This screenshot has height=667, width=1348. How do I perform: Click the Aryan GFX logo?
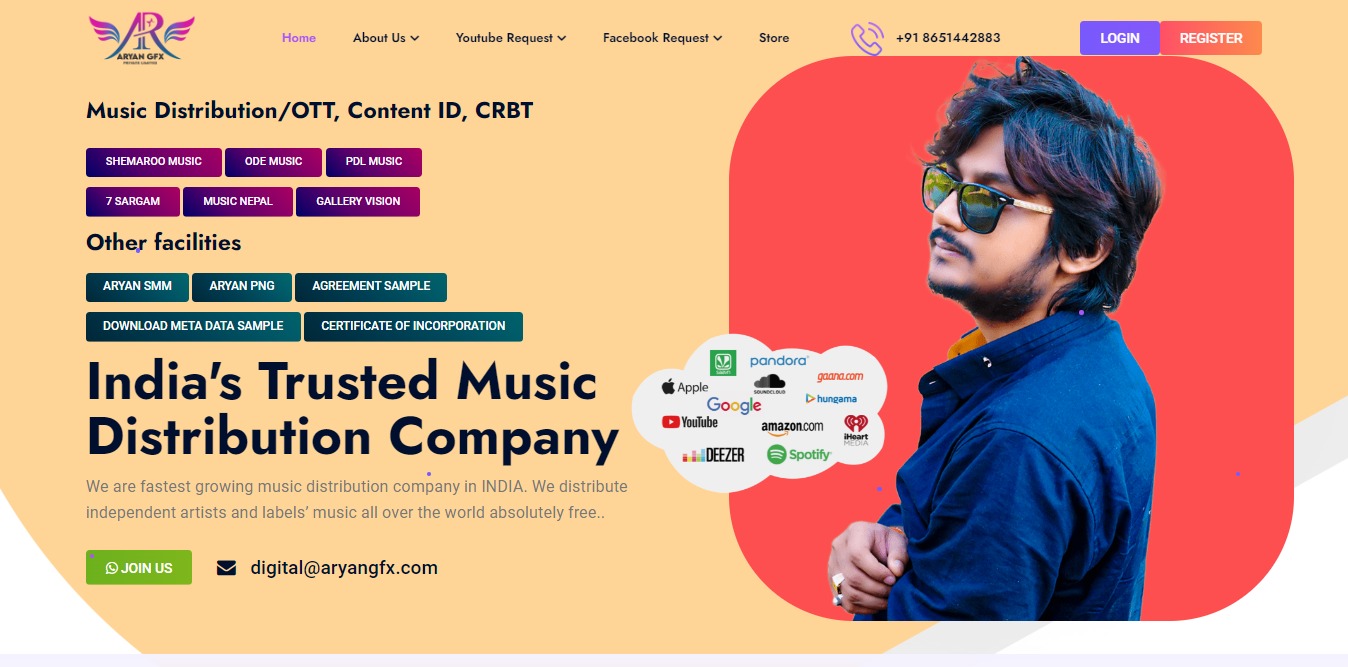pyautogui.click(x=142, y=38)
